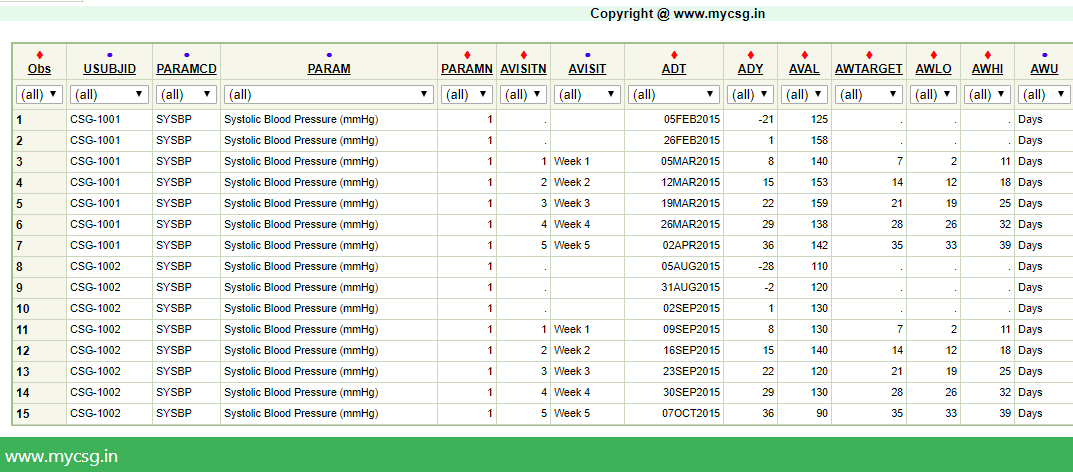Click the red diamond above PARAMN header
Screen dimensions: 1073x472
[467, 54]
